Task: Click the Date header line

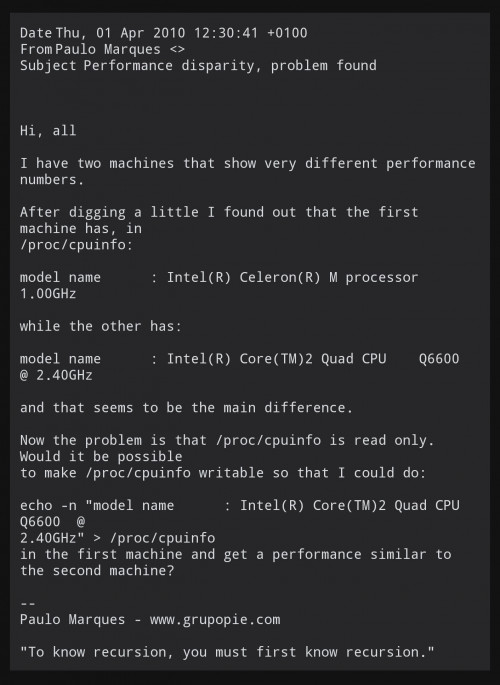Action: (164, 33)
